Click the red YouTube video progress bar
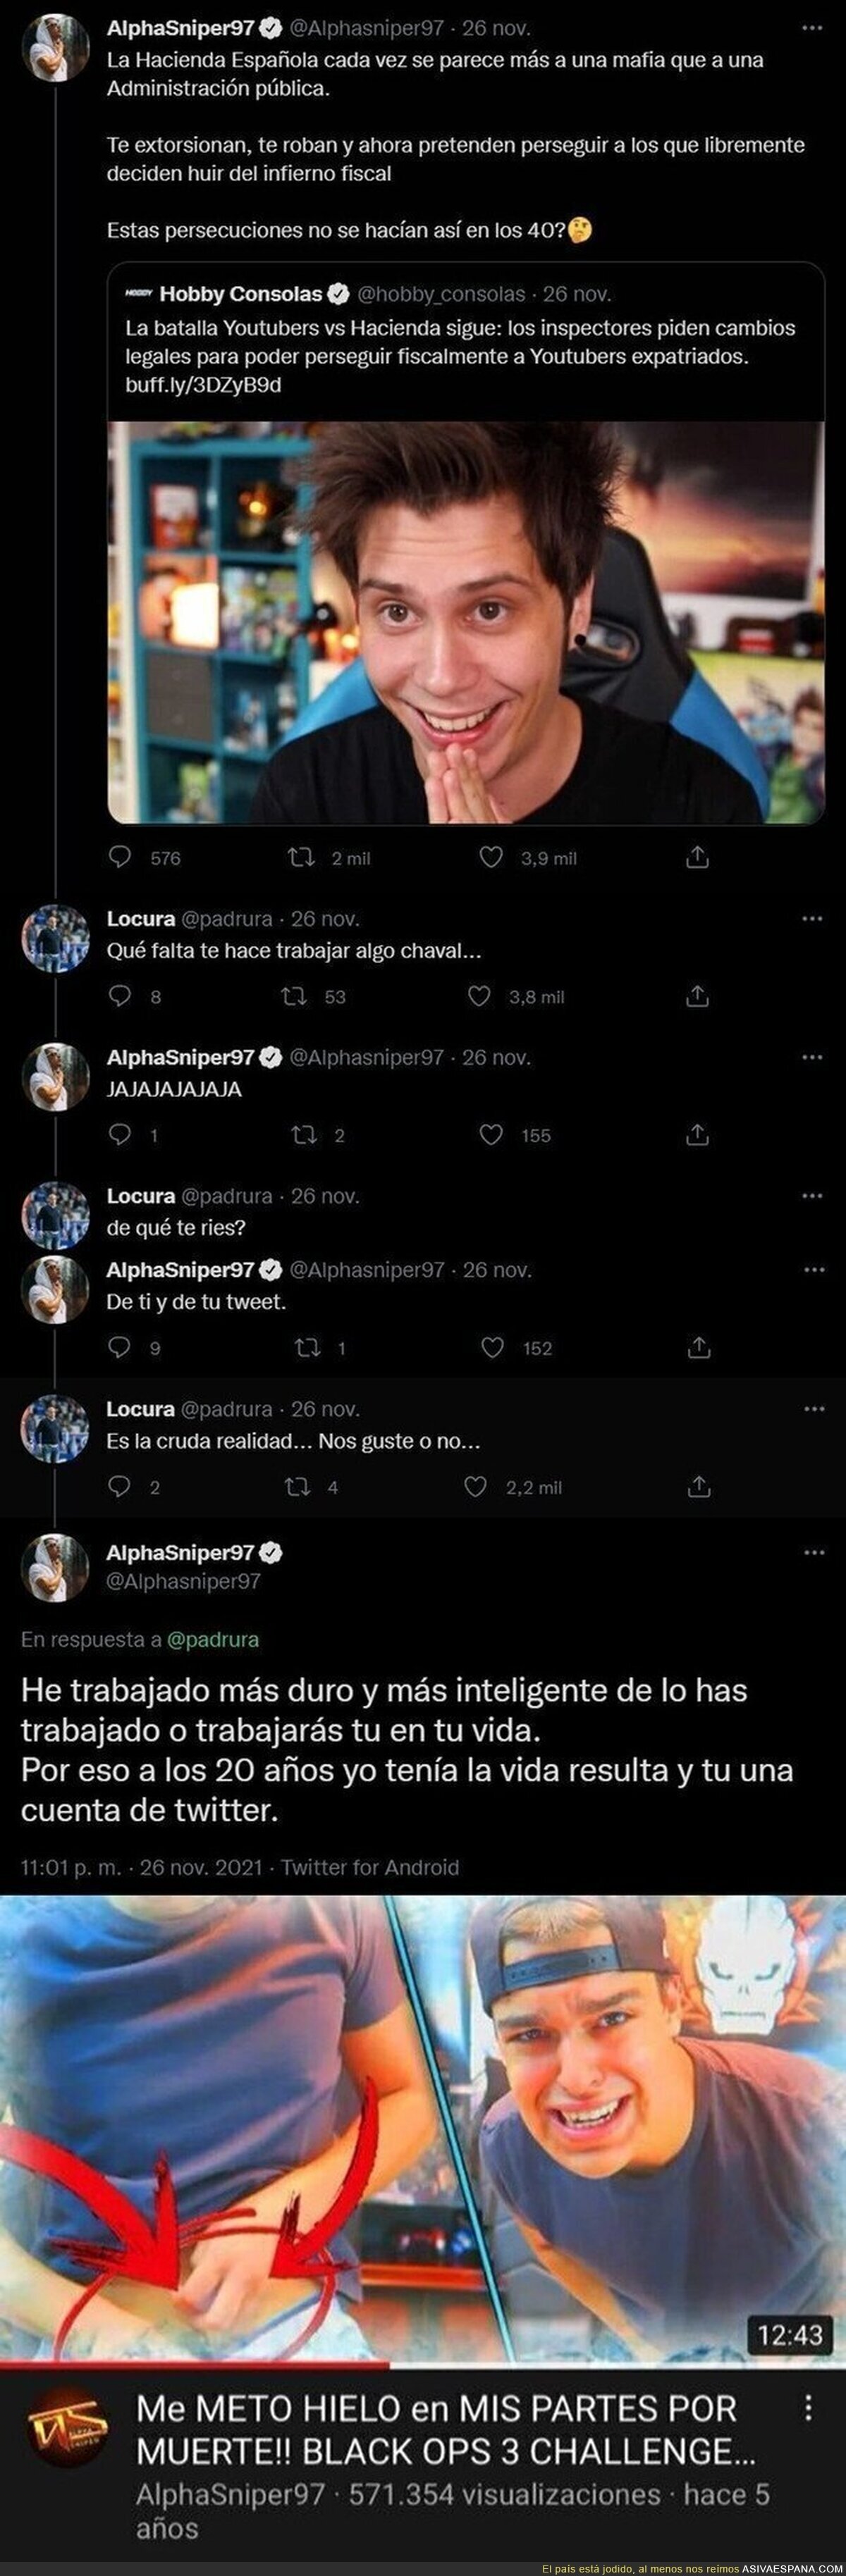Image resolution: width=846 pixels, height=2576 pixels. pos(194,2366)
